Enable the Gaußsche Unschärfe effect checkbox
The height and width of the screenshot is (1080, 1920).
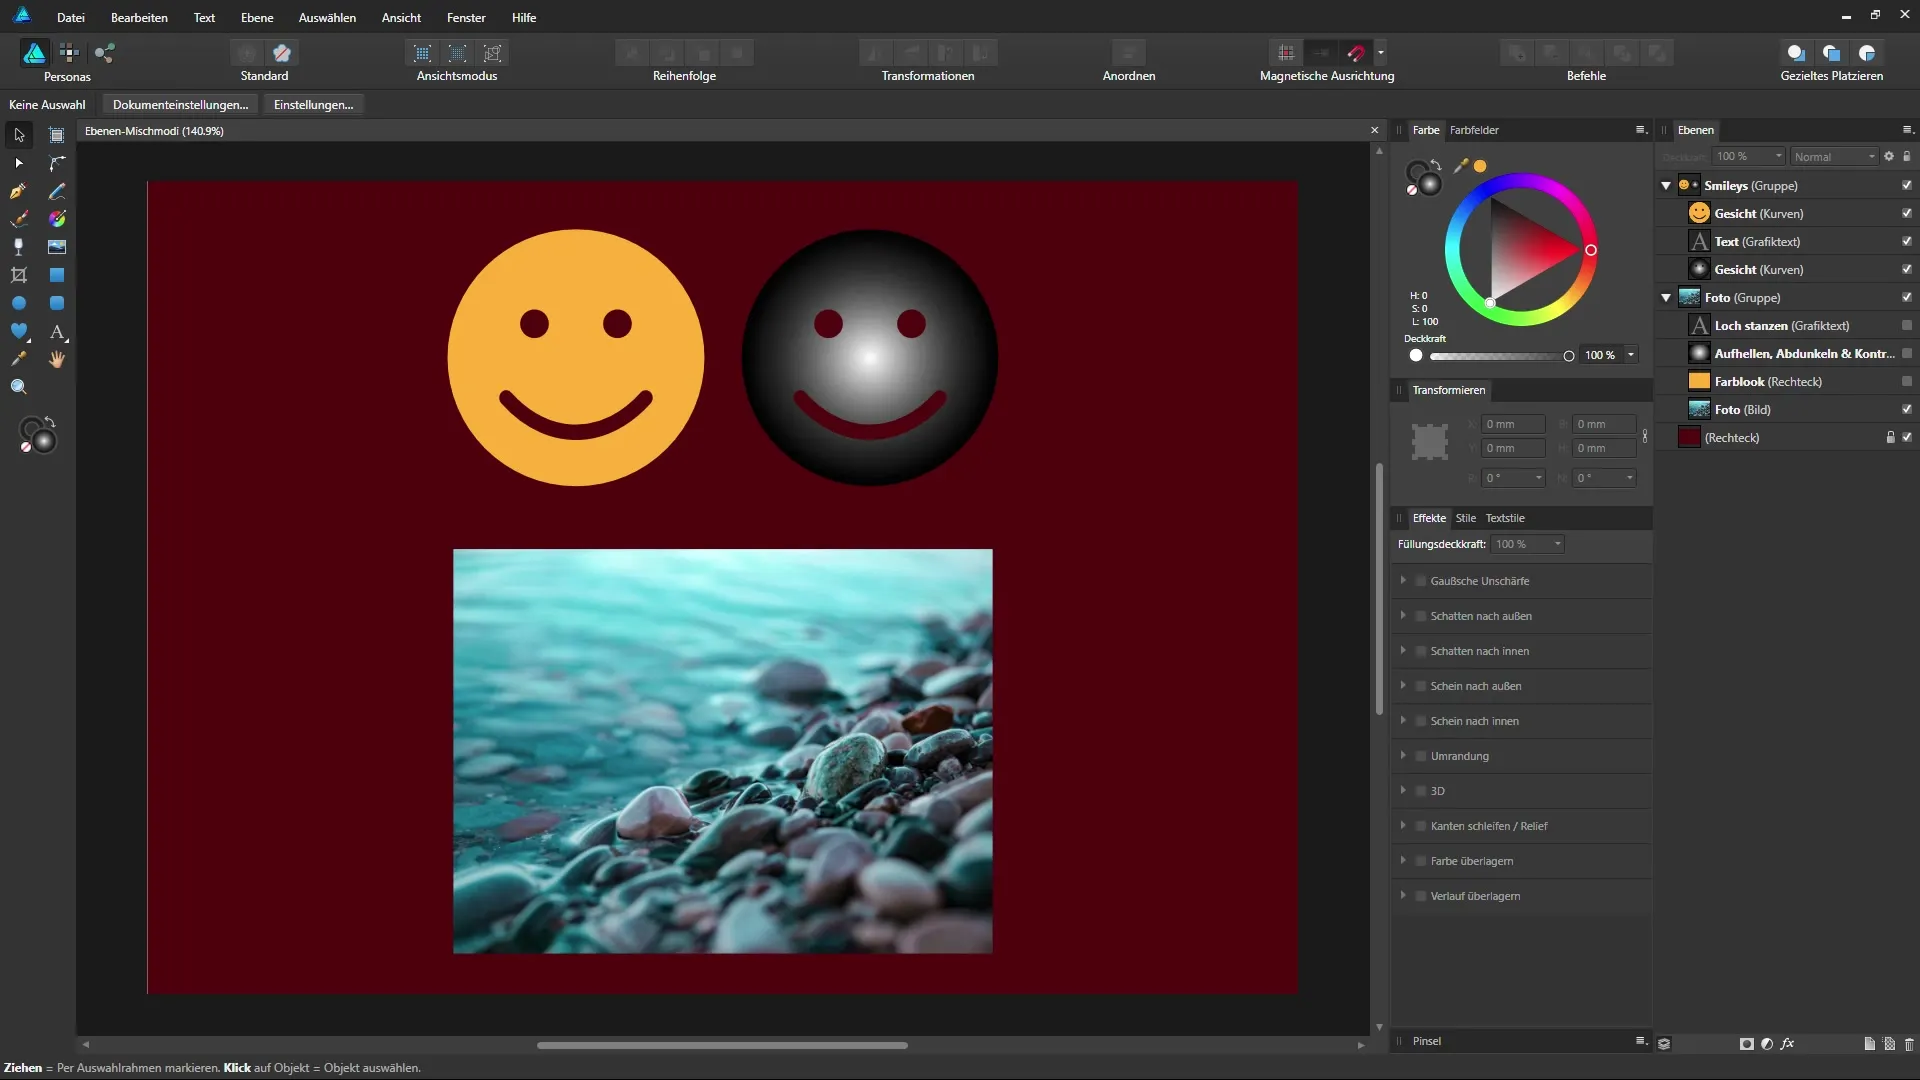pyautogui.click(x=1421, y=581)
